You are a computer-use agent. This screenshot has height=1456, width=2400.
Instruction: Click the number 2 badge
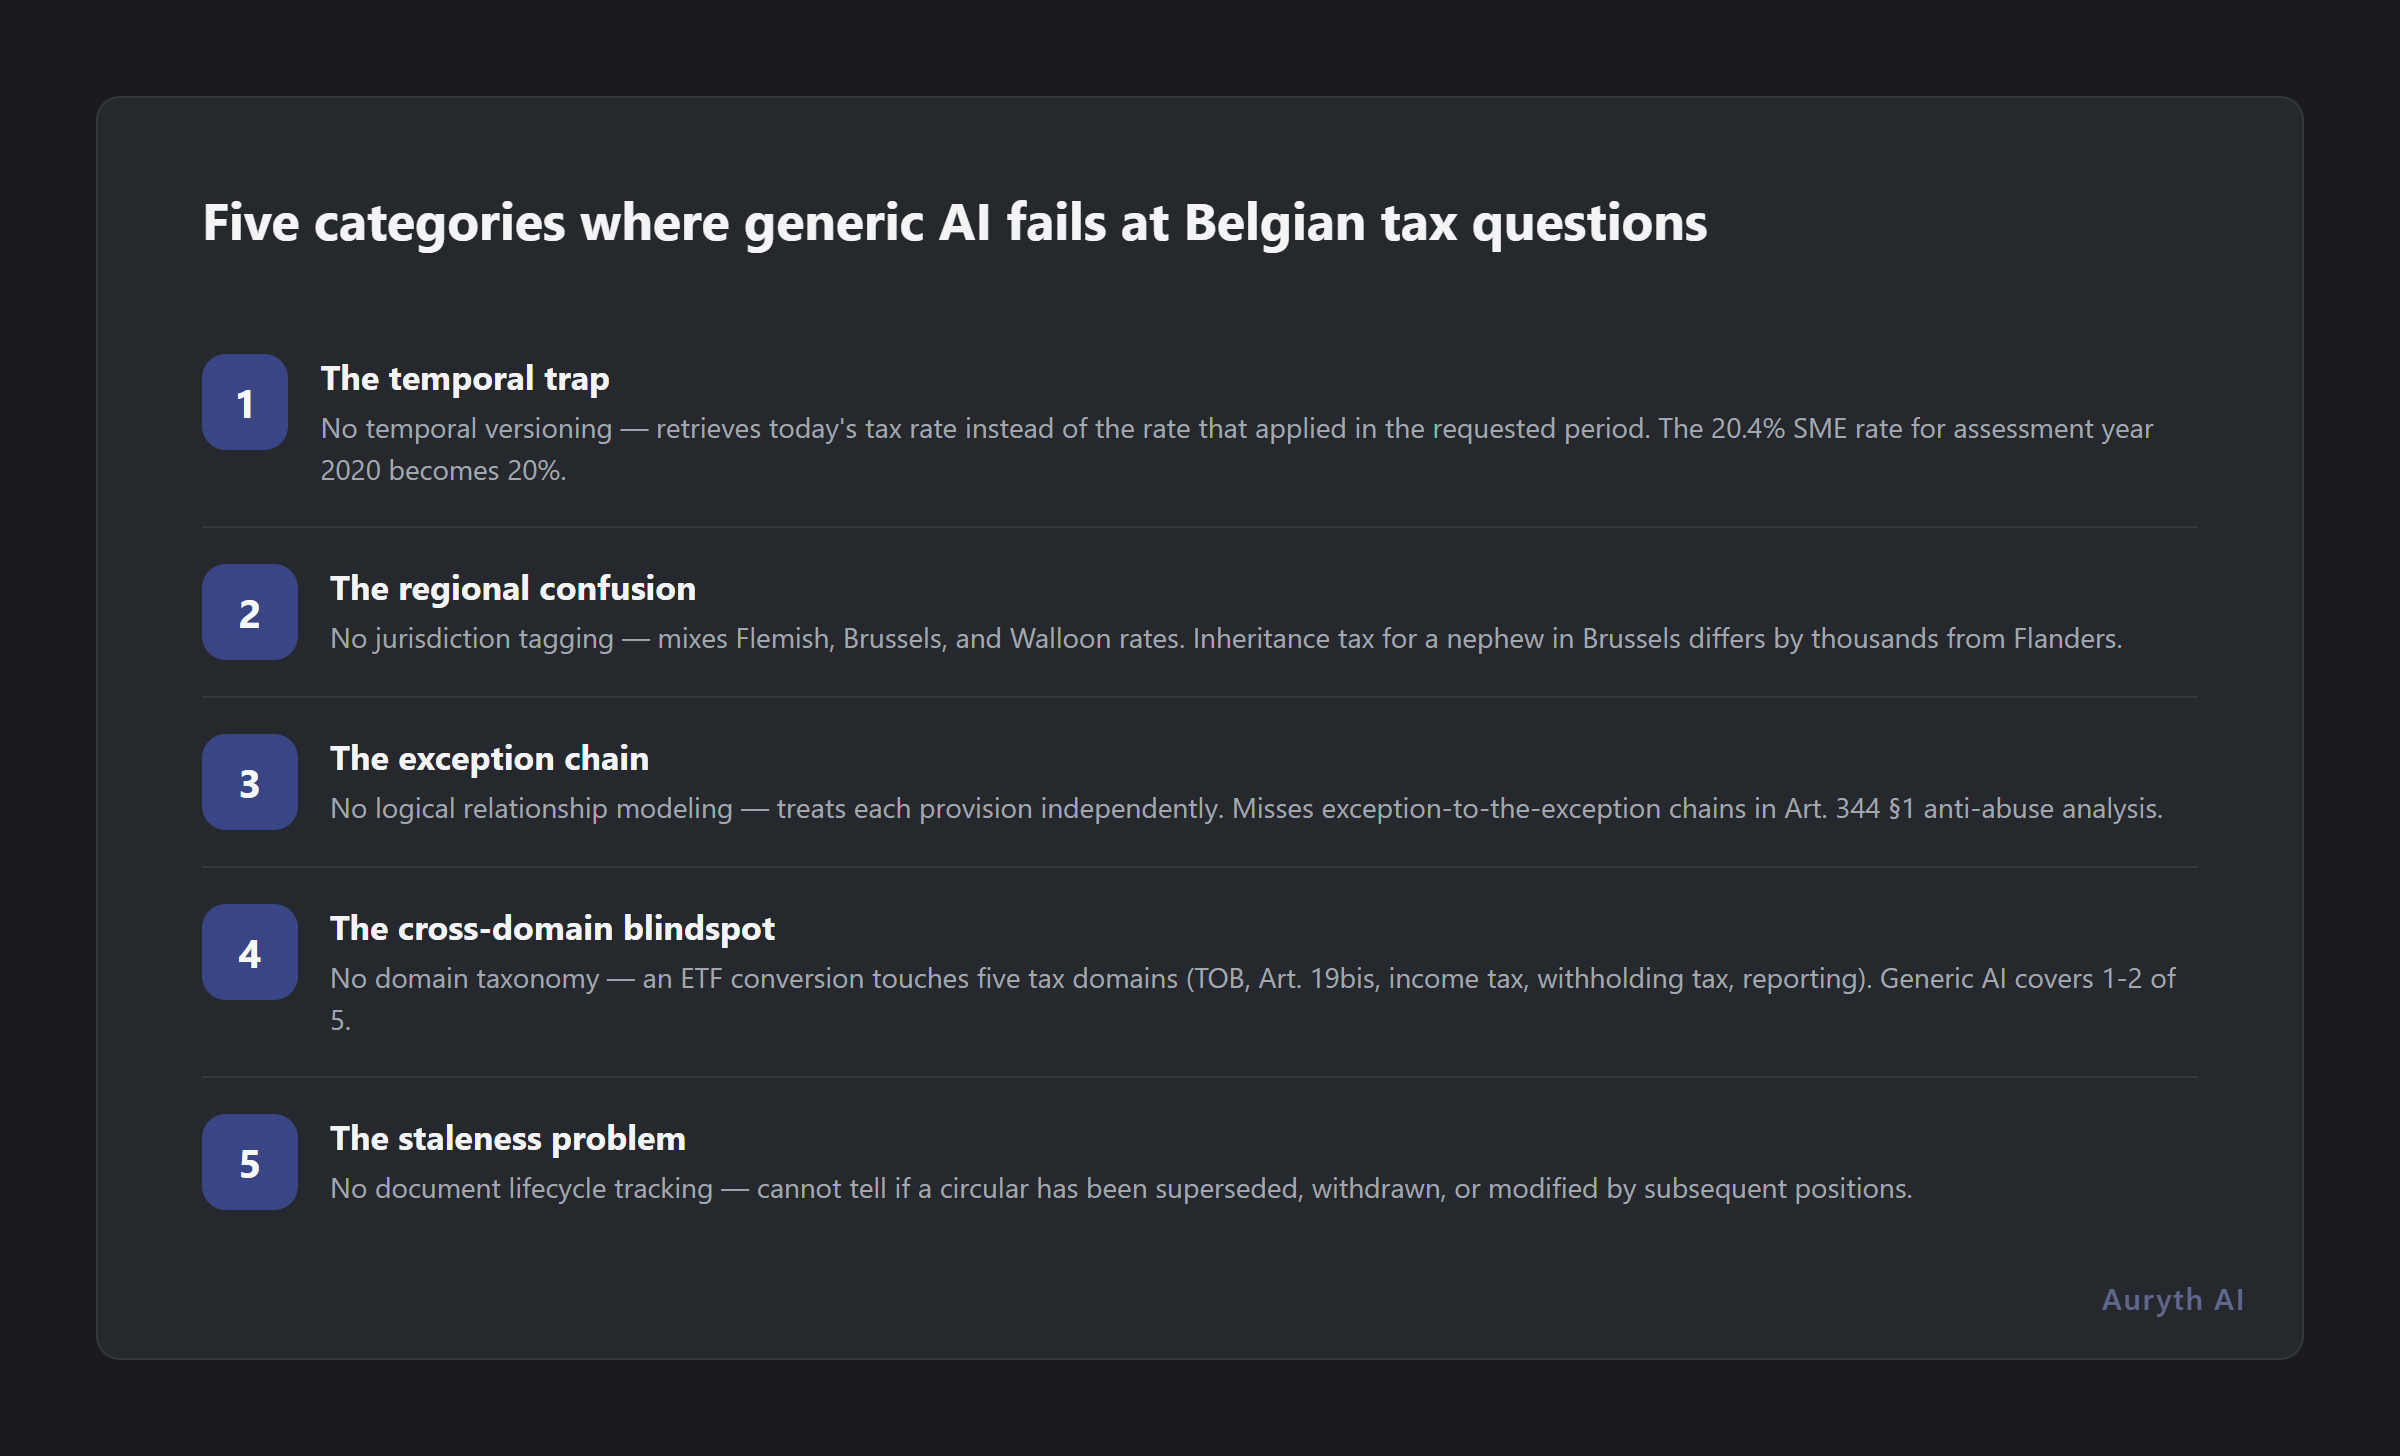(x=250, y=612)
